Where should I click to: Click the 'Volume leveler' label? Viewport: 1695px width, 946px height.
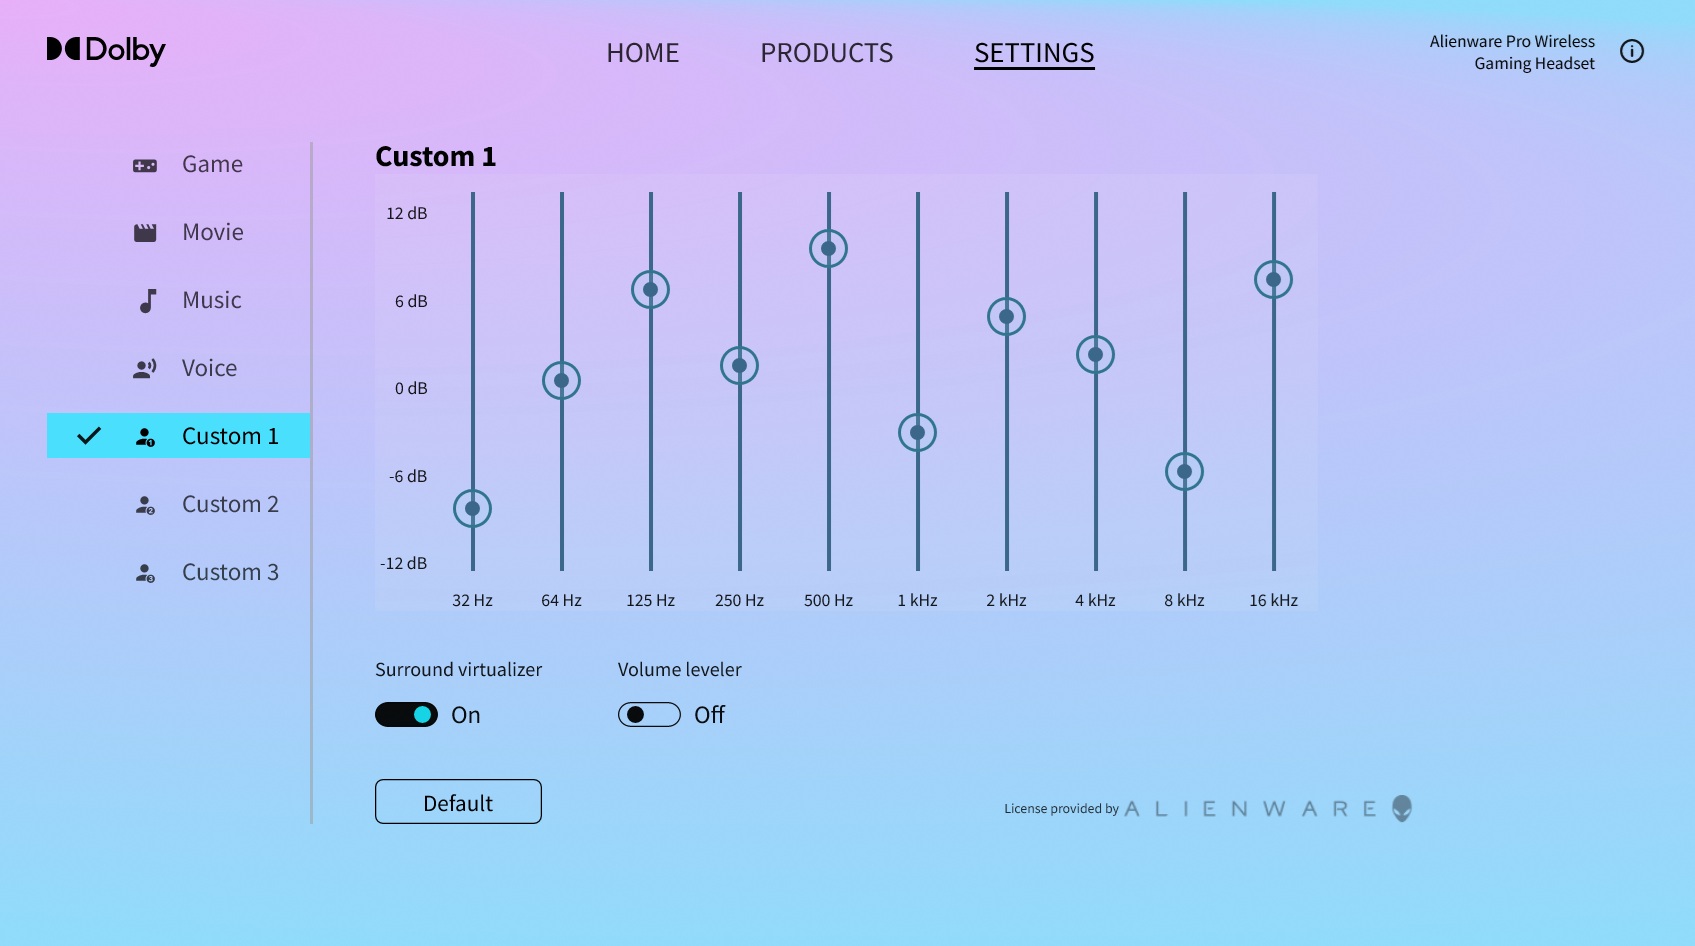[680, 670]
